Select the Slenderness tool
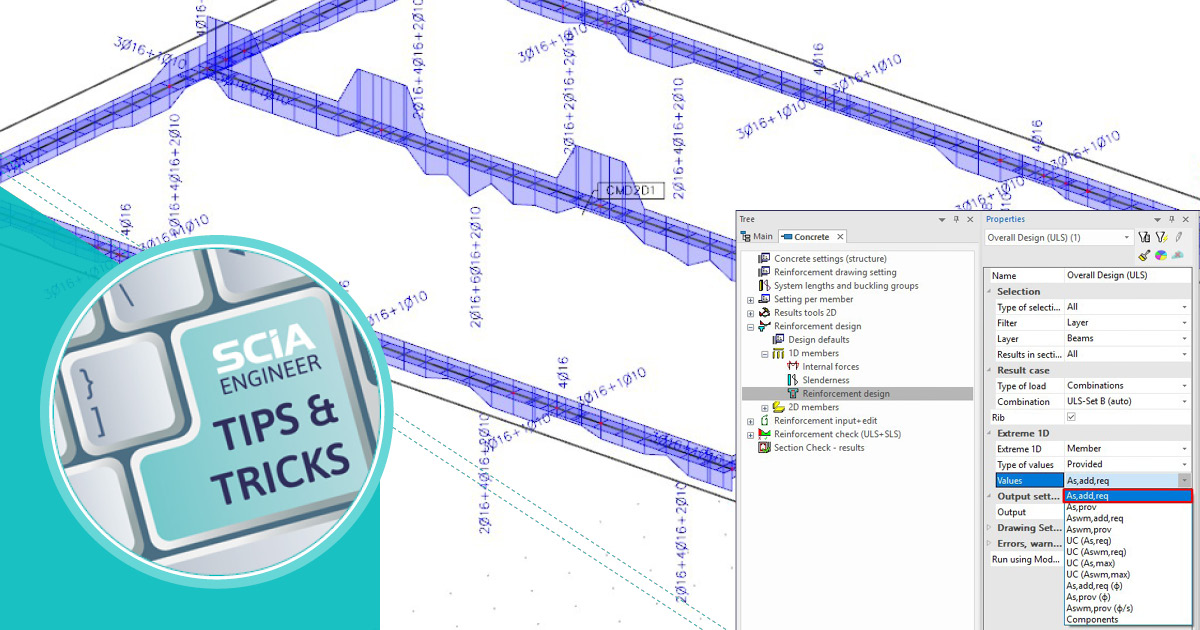The height and width of the screenshot is (630, 1200). (825, 380)
